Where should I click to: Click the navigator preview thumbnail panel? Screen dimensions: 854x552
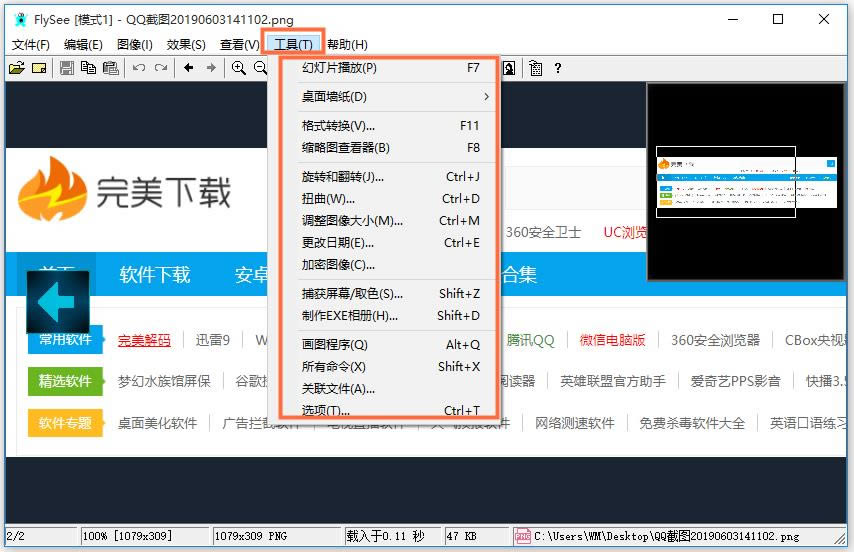point(745,182)
